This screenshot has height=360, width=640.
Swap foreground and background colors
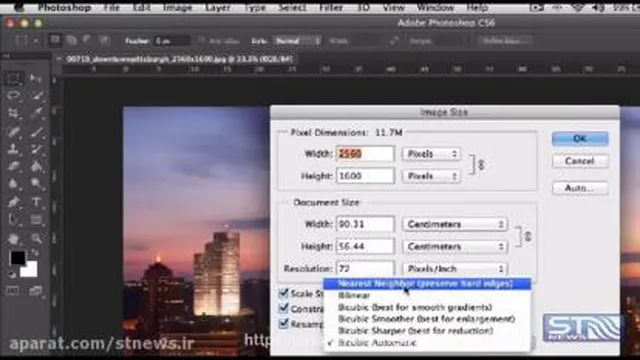(35, 253)
